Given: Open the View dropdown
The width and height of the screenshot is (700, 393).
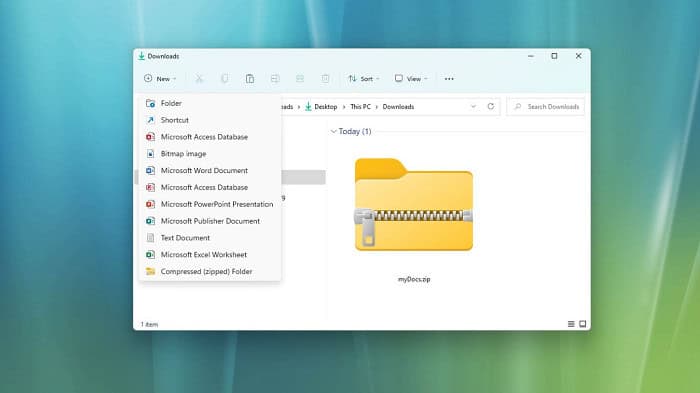Looking at the screenshot, I should pos(411,79).
